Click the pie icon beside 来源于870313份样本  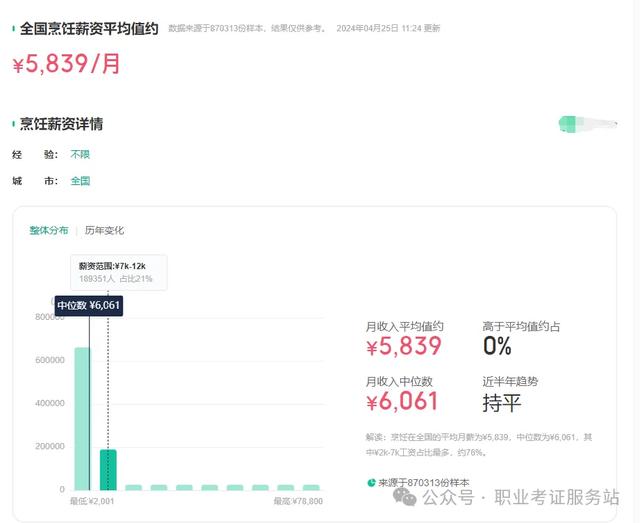point(371,483)
